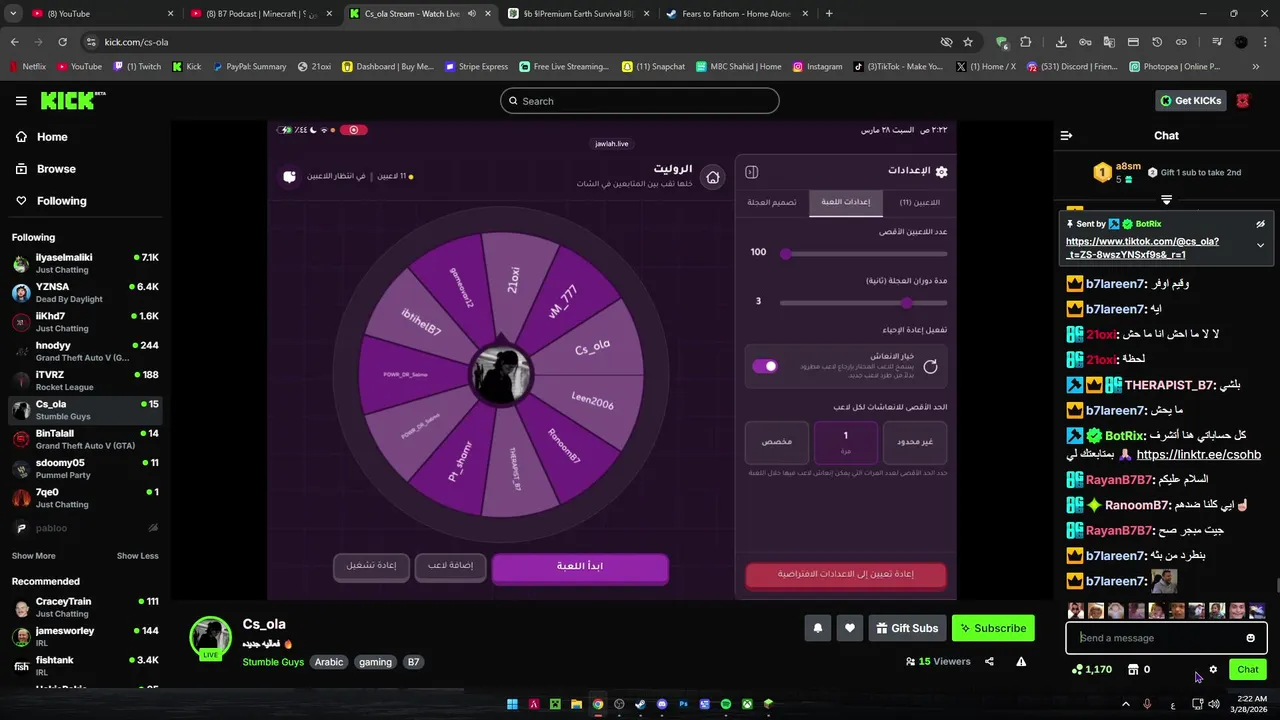Image resolution: width=1280 pixels, height=720 pixels.
Task: Open the Kick hamburger sidebar menu
Action: [21, 101]
